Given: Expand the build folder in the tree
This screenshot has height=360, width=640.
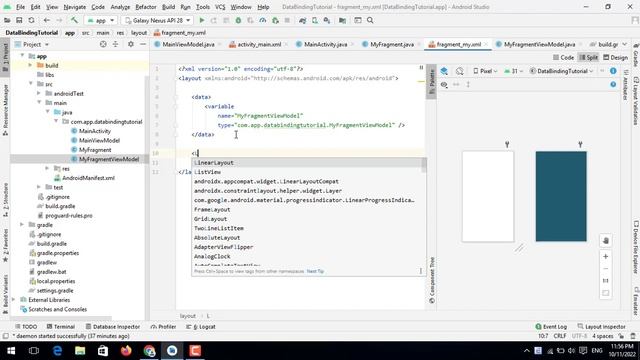Looking at the screenshot, I should [x=30, y=65].
